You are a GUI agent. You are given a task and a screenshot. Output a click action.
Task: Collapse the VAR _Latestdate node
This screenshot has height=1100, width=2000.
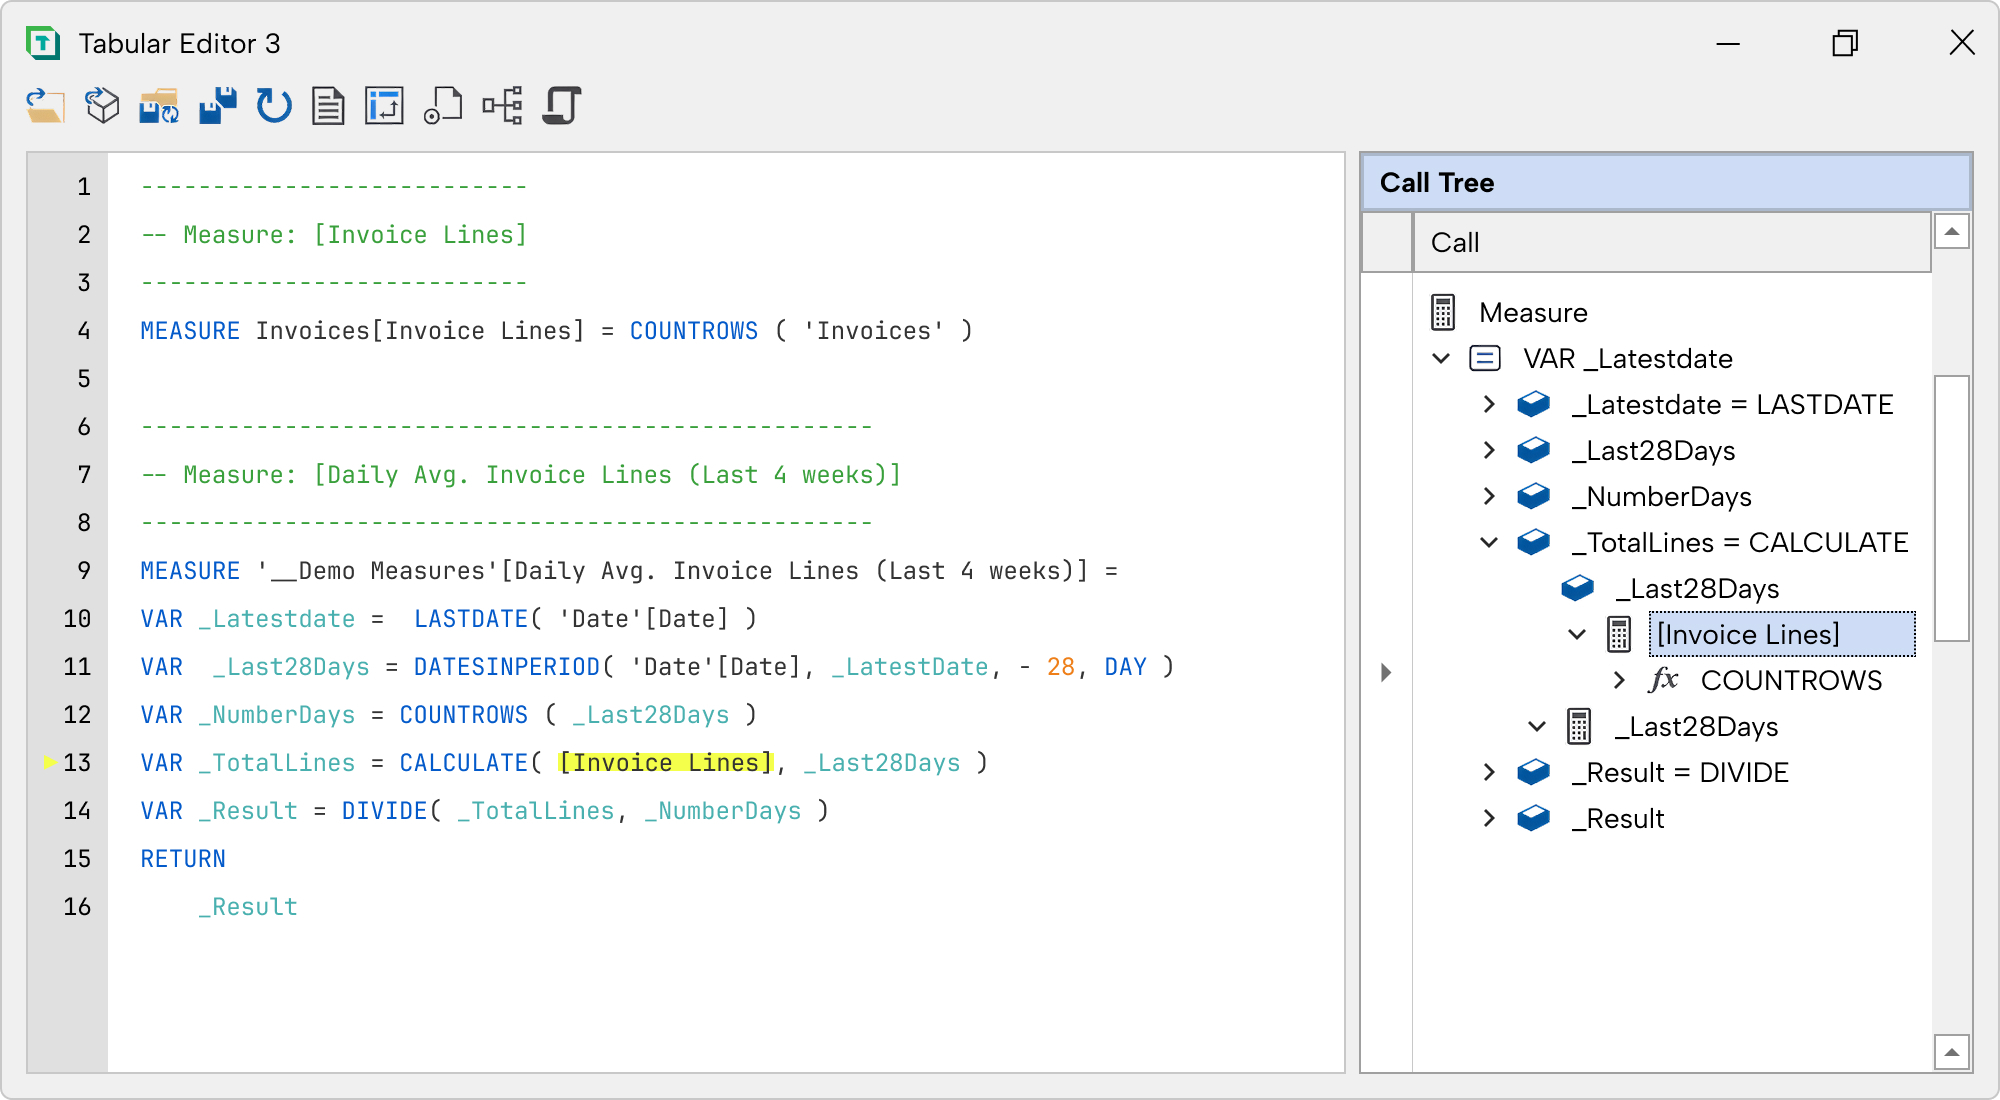1441,358
